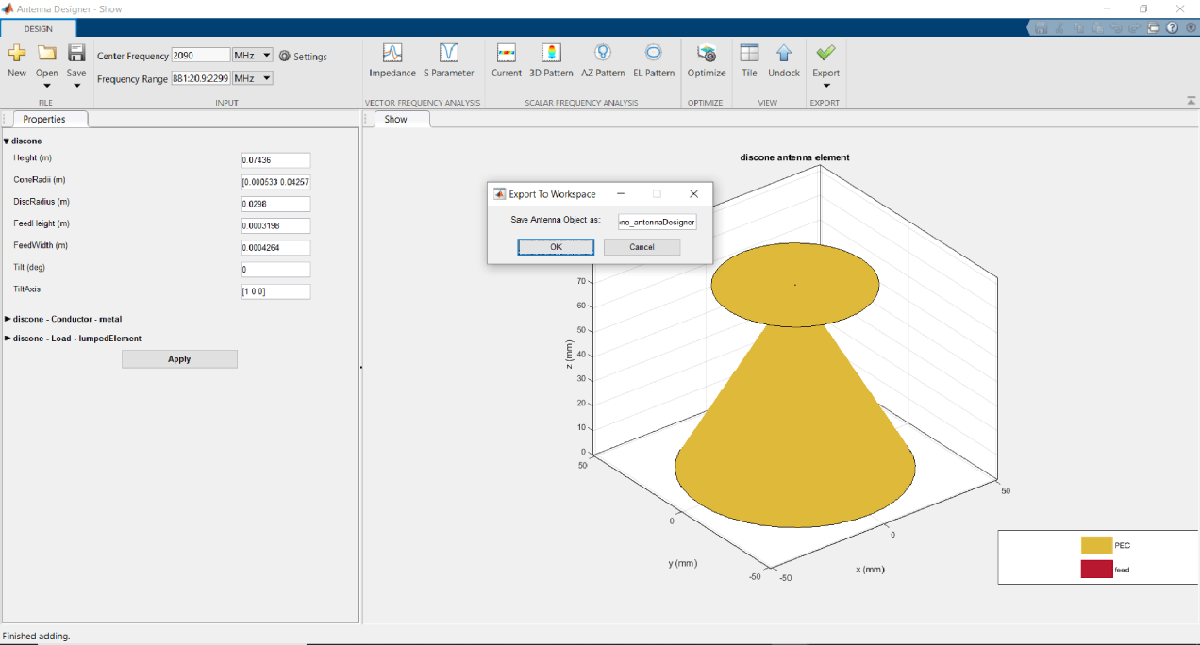This screenshot has width=1200, height=645.
Task: Select the Properties panel tab
Action: click(x=45, y=119)
